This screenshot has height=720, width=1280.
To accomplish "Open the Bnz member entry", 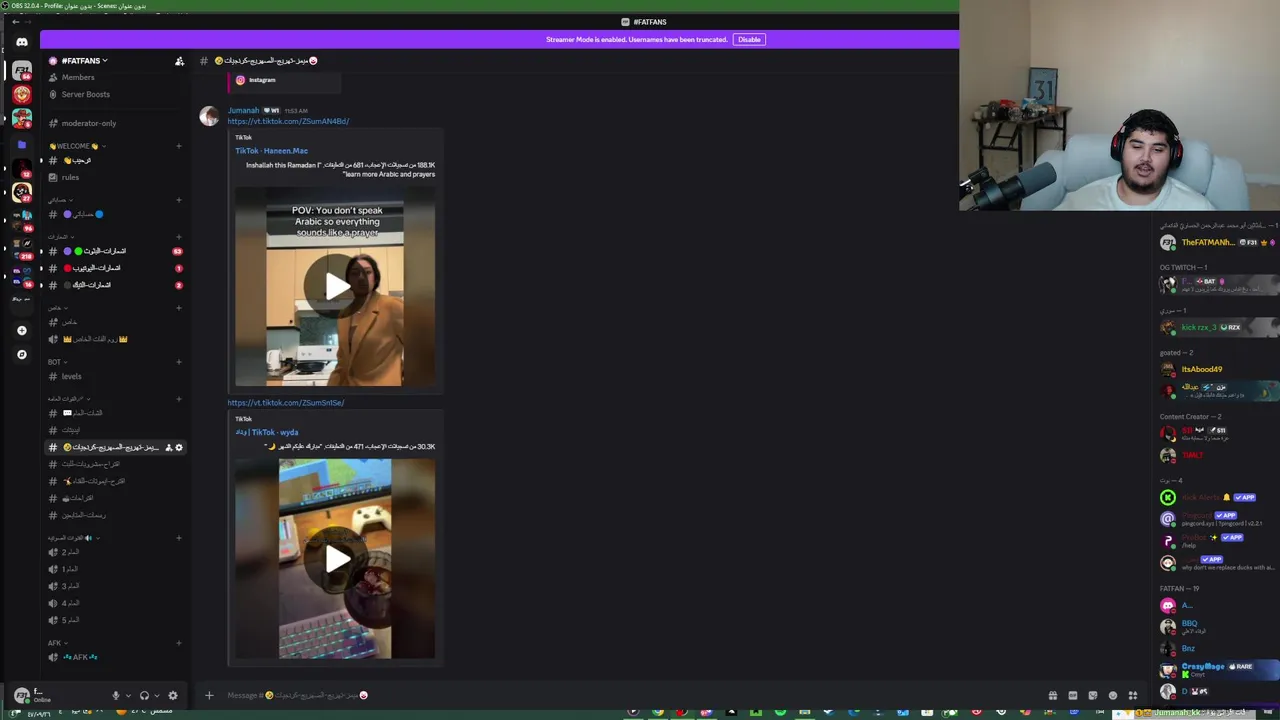I will click(x=1218, y=648).
